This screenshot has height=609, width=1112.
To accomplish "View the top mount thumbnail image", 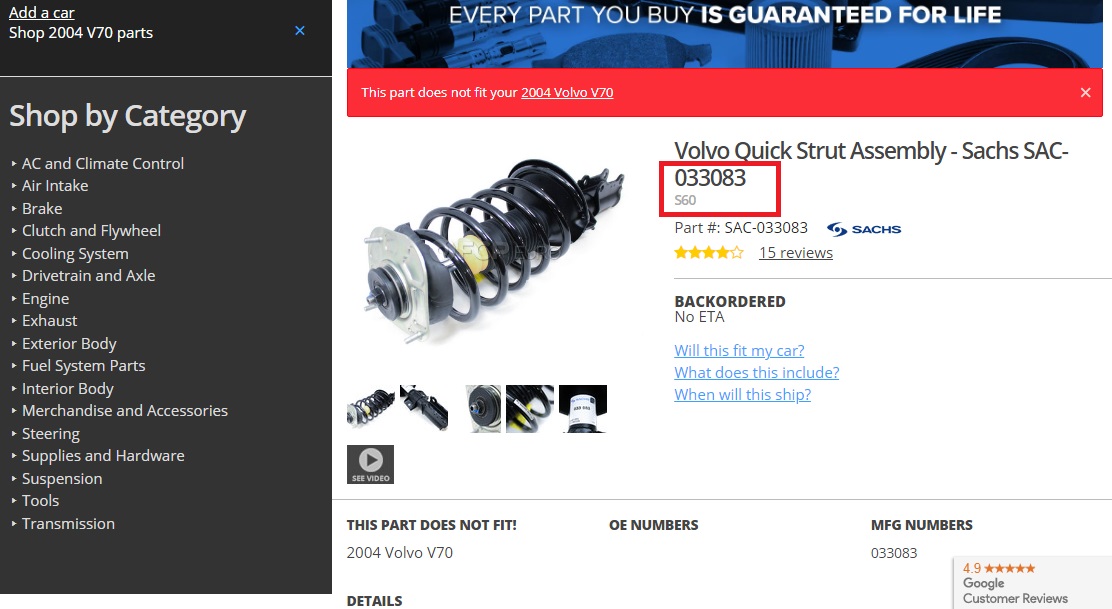I will point(483,409).
